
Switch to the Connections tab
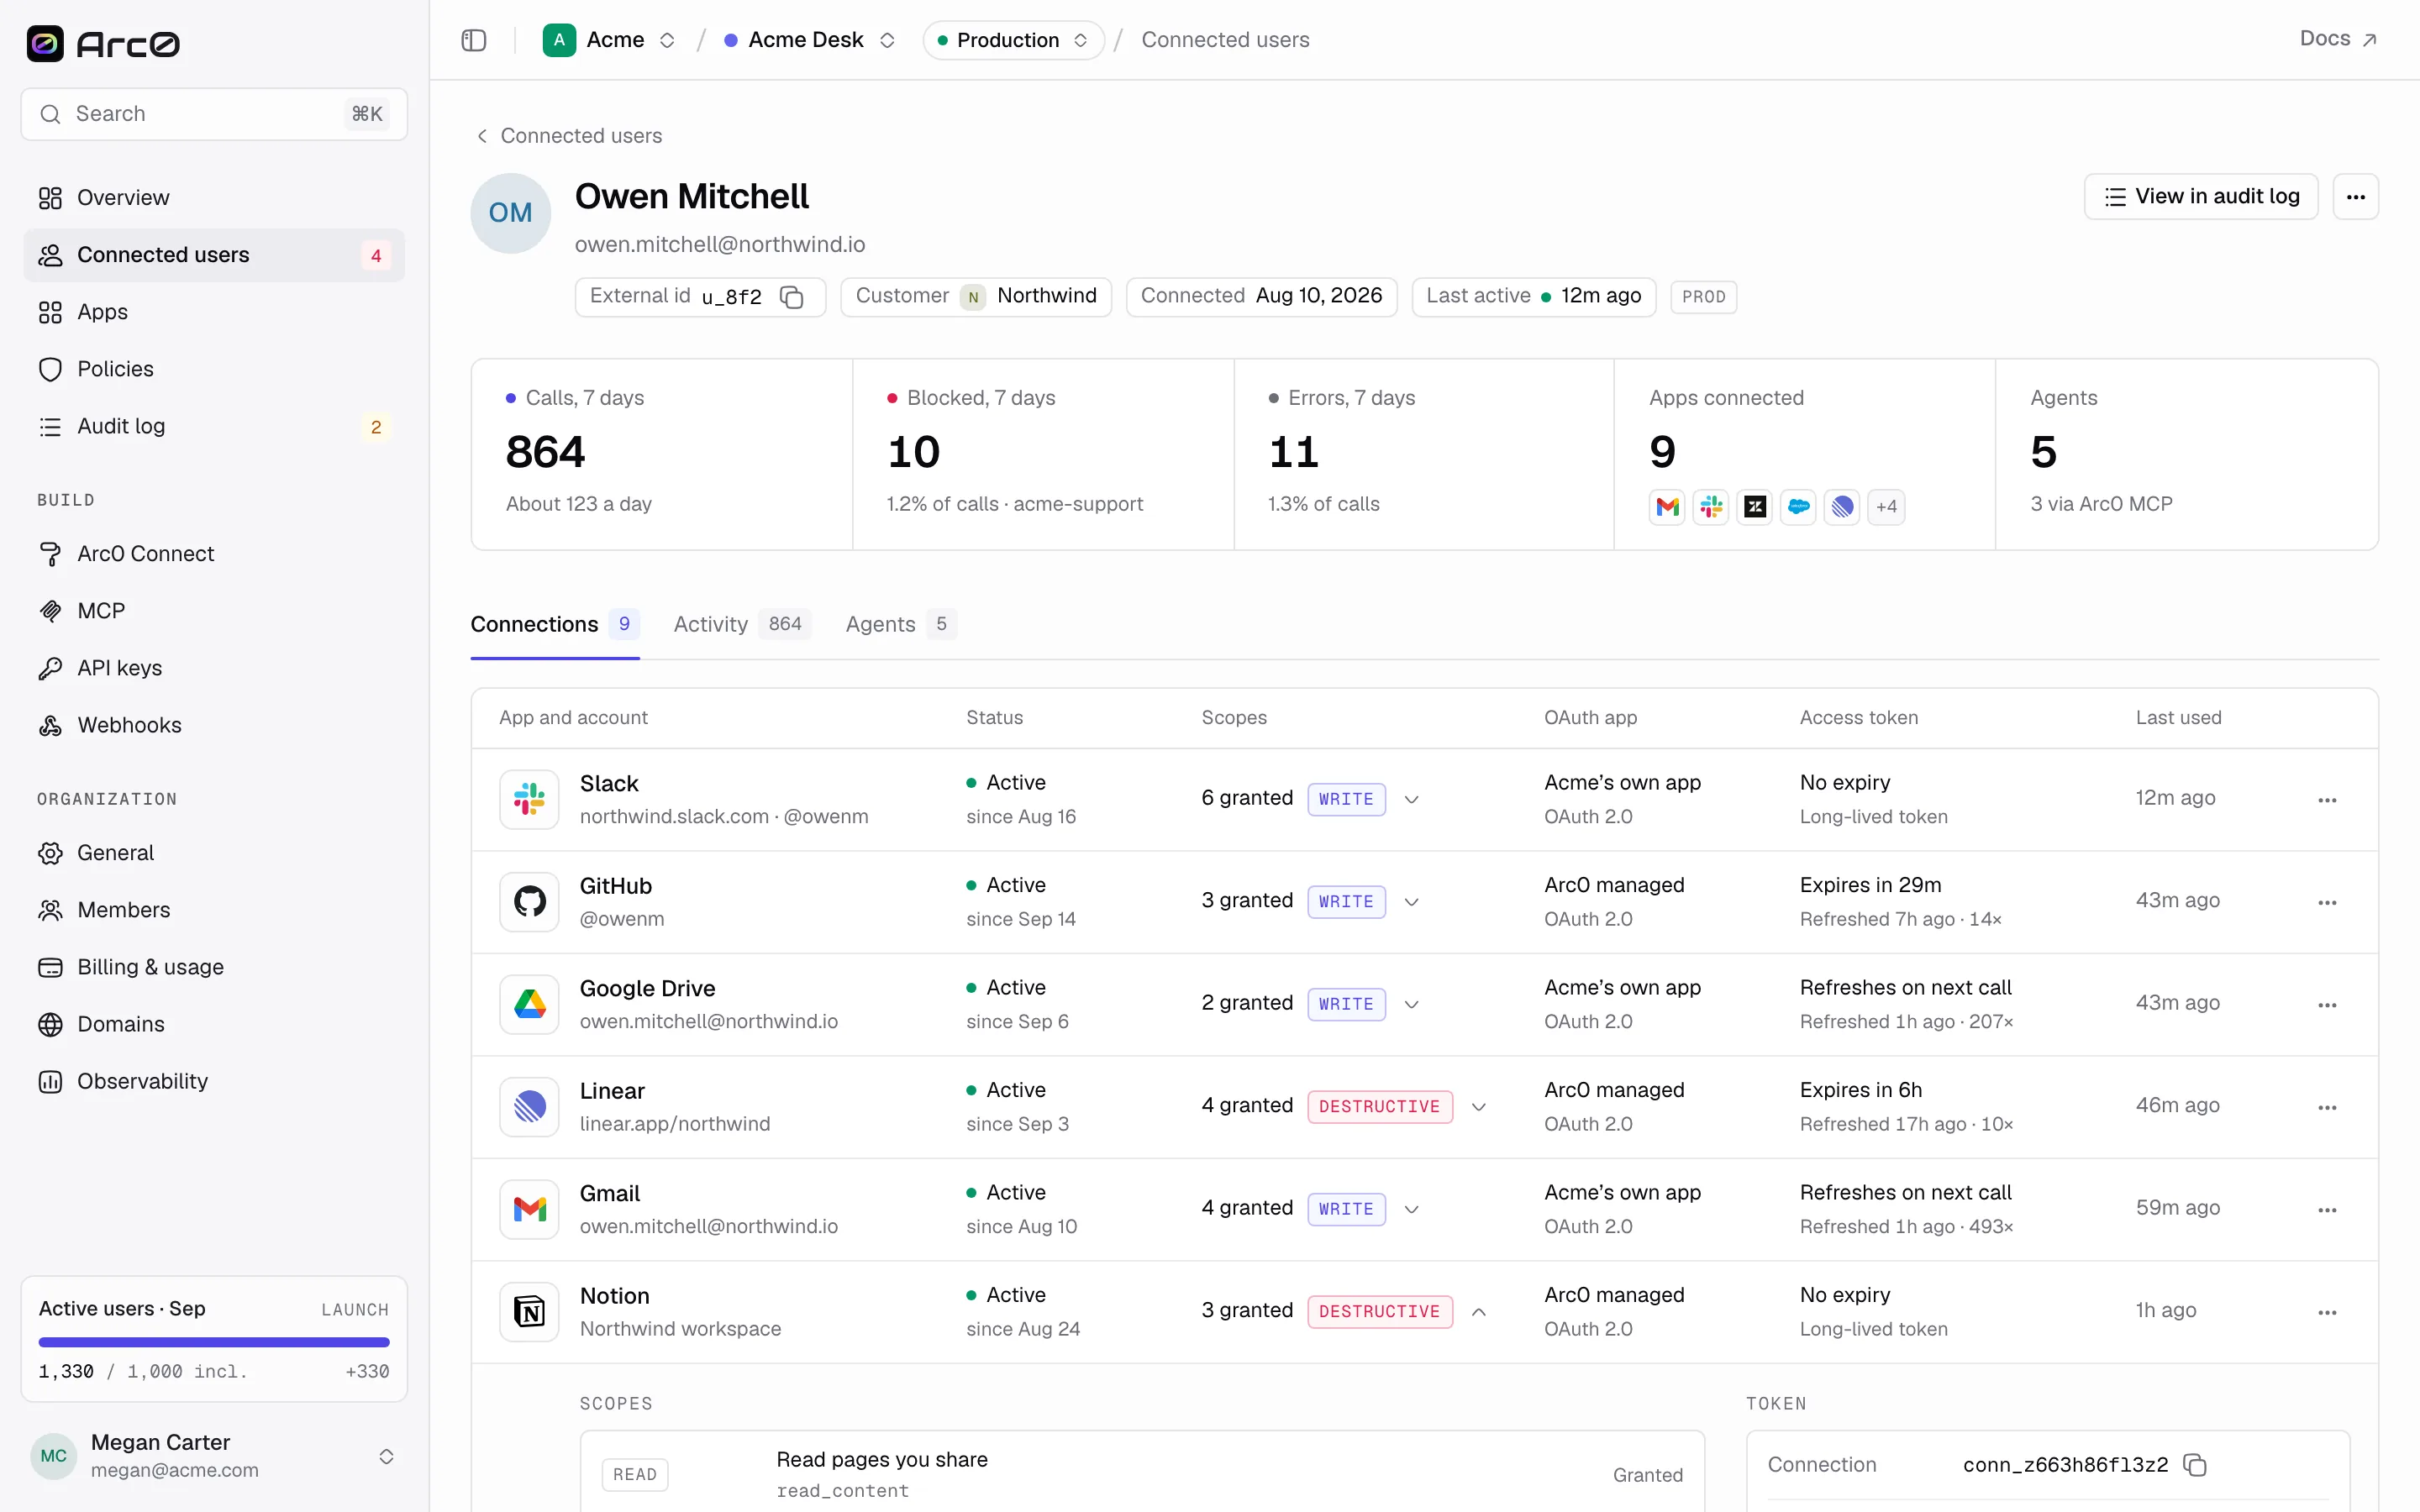coord(555,624)
